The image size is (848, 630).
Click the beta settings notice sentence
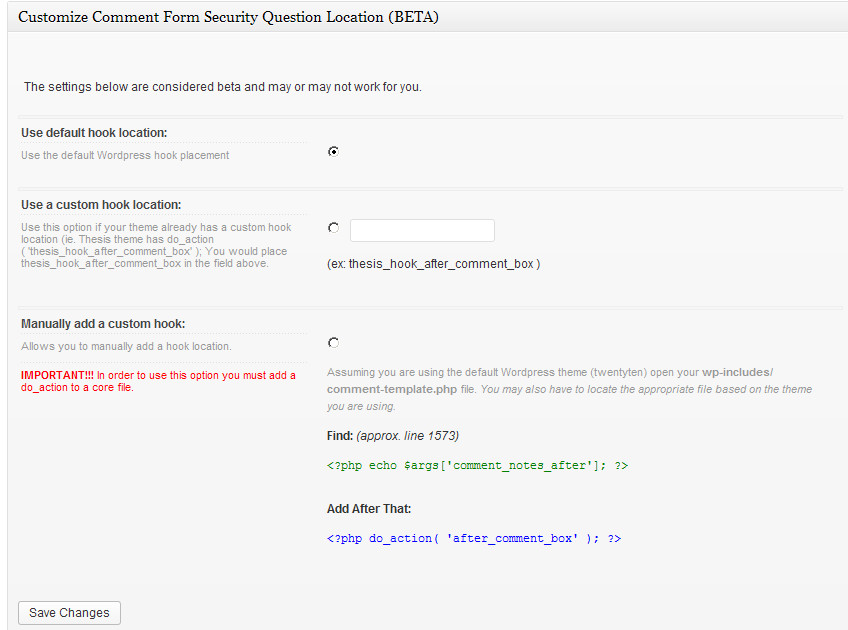(x=222, y=87)
